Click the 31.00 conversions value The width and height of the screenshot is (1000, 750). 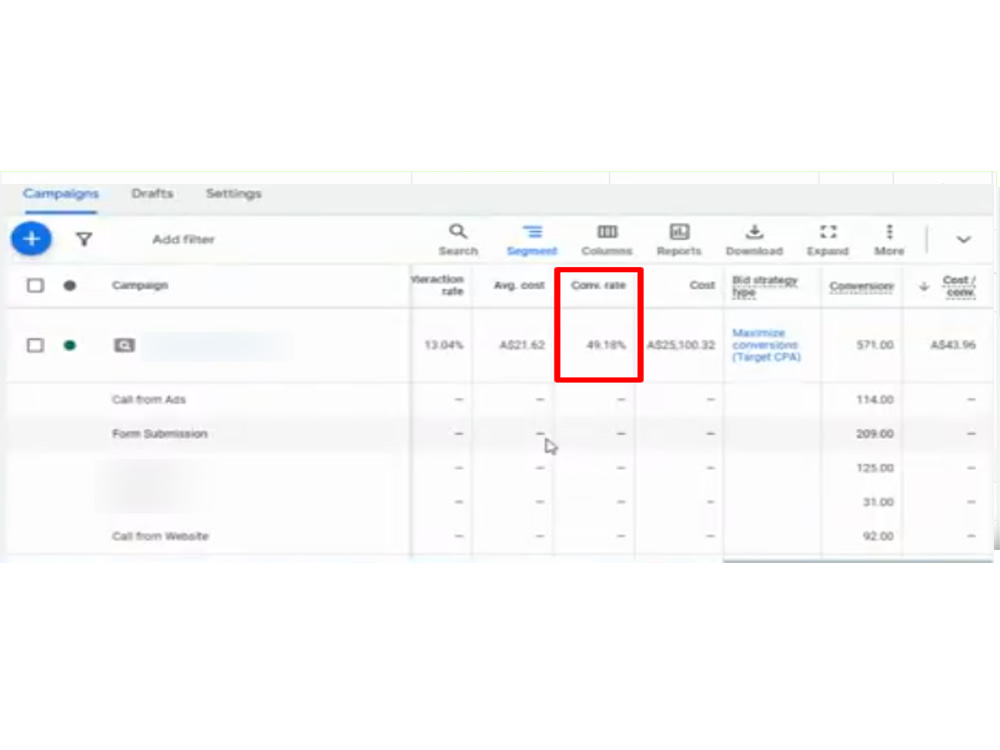click(878, 503)
